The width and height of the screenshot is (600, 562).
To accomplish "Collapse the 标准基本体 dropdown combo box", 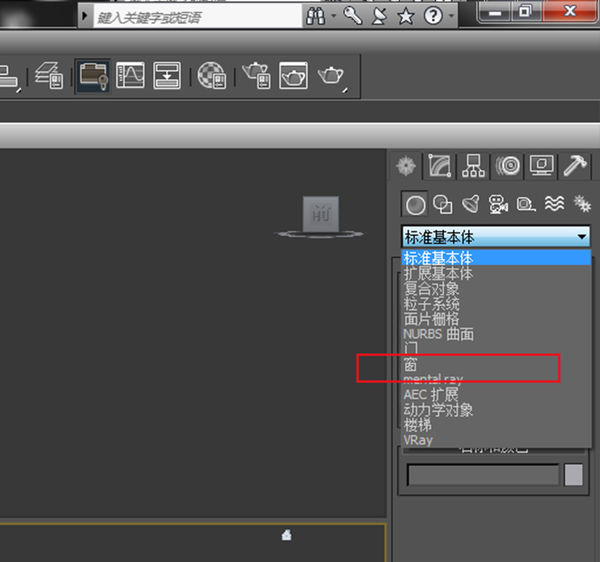I will (x=496, y=236).
